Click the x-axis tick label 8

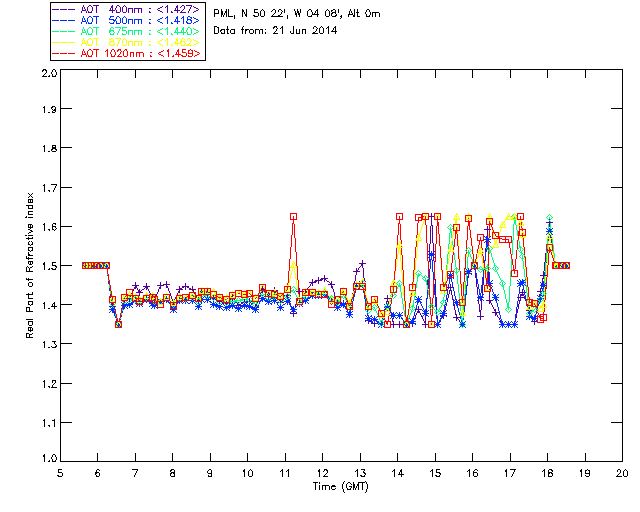pyautogui.click(x=173, y=473)
